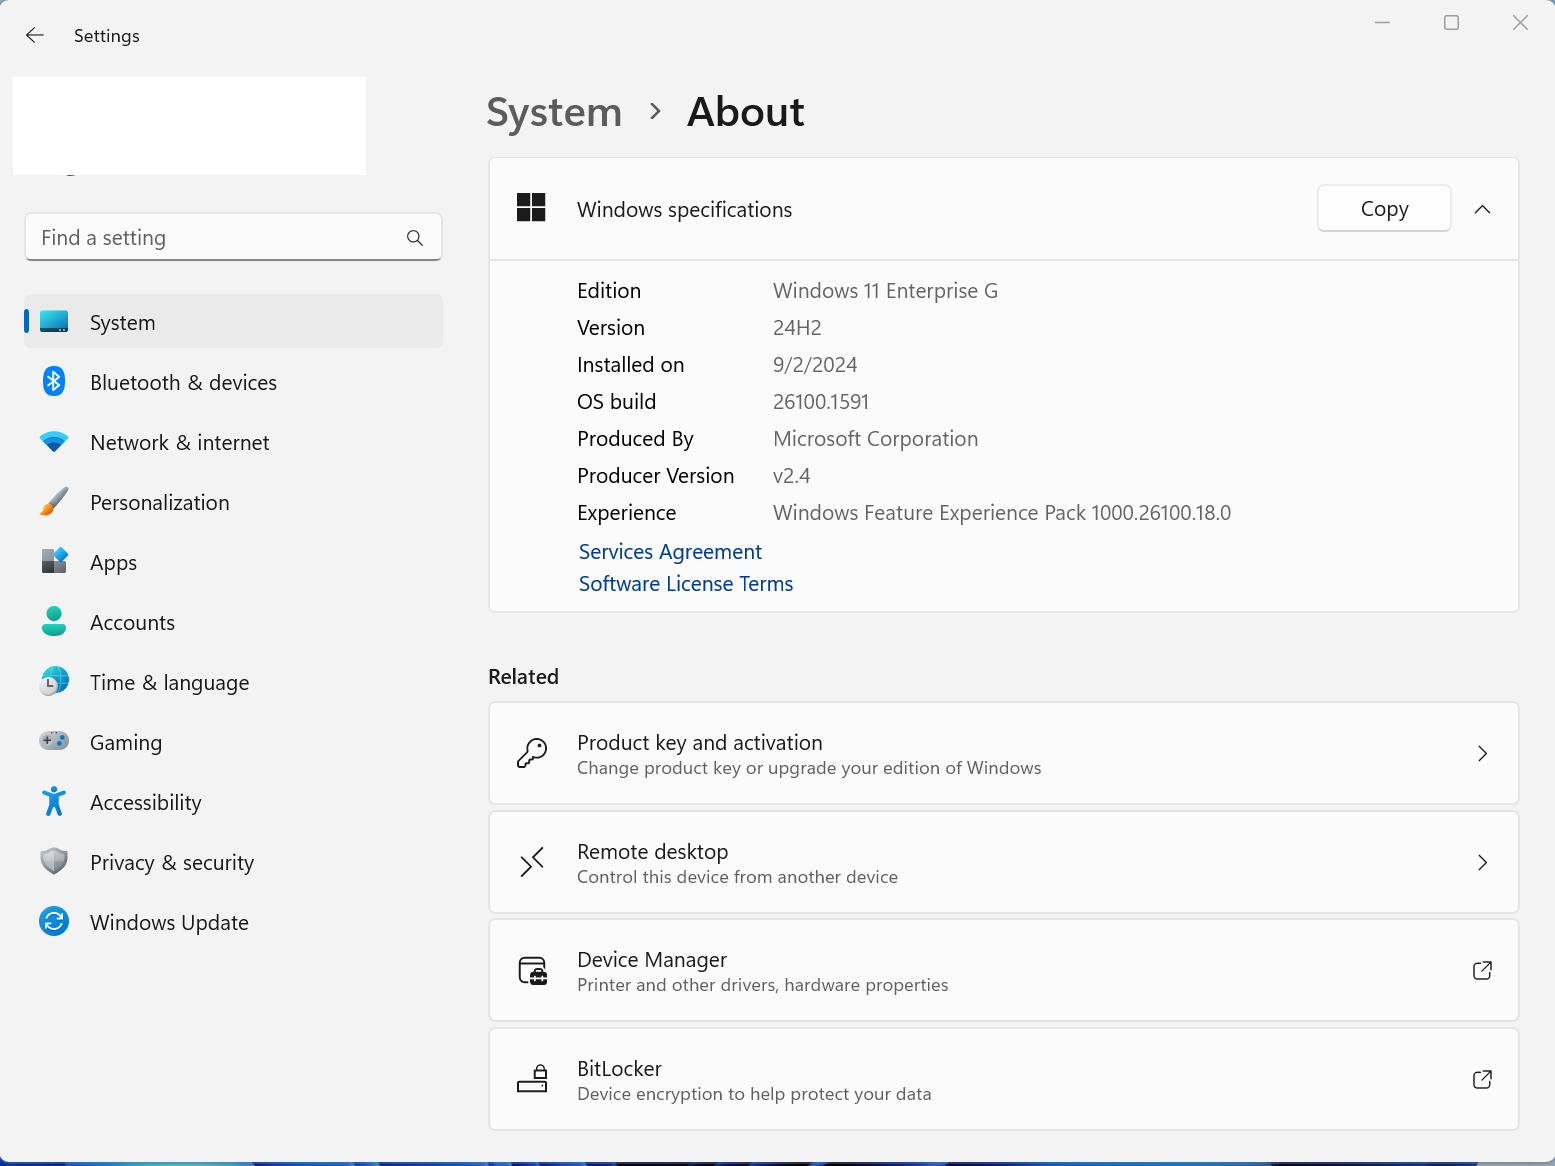1555x1166 pixels.
Task: Open the Product key and activation chevron
Action: [1482, 754]
